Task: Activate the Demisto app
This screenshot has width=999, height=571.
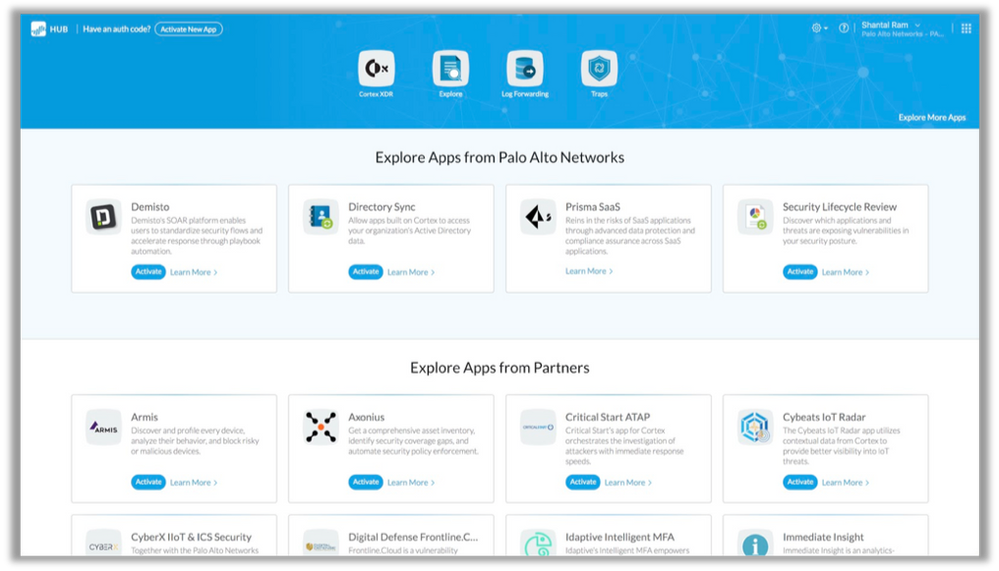Action: (148, 271)
